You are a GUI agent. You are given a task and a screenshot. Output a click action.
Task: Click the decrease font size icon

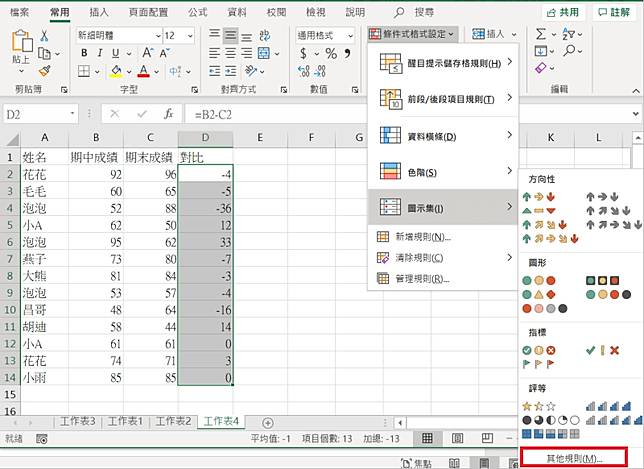pyautogui.click(x=165, y=53)
